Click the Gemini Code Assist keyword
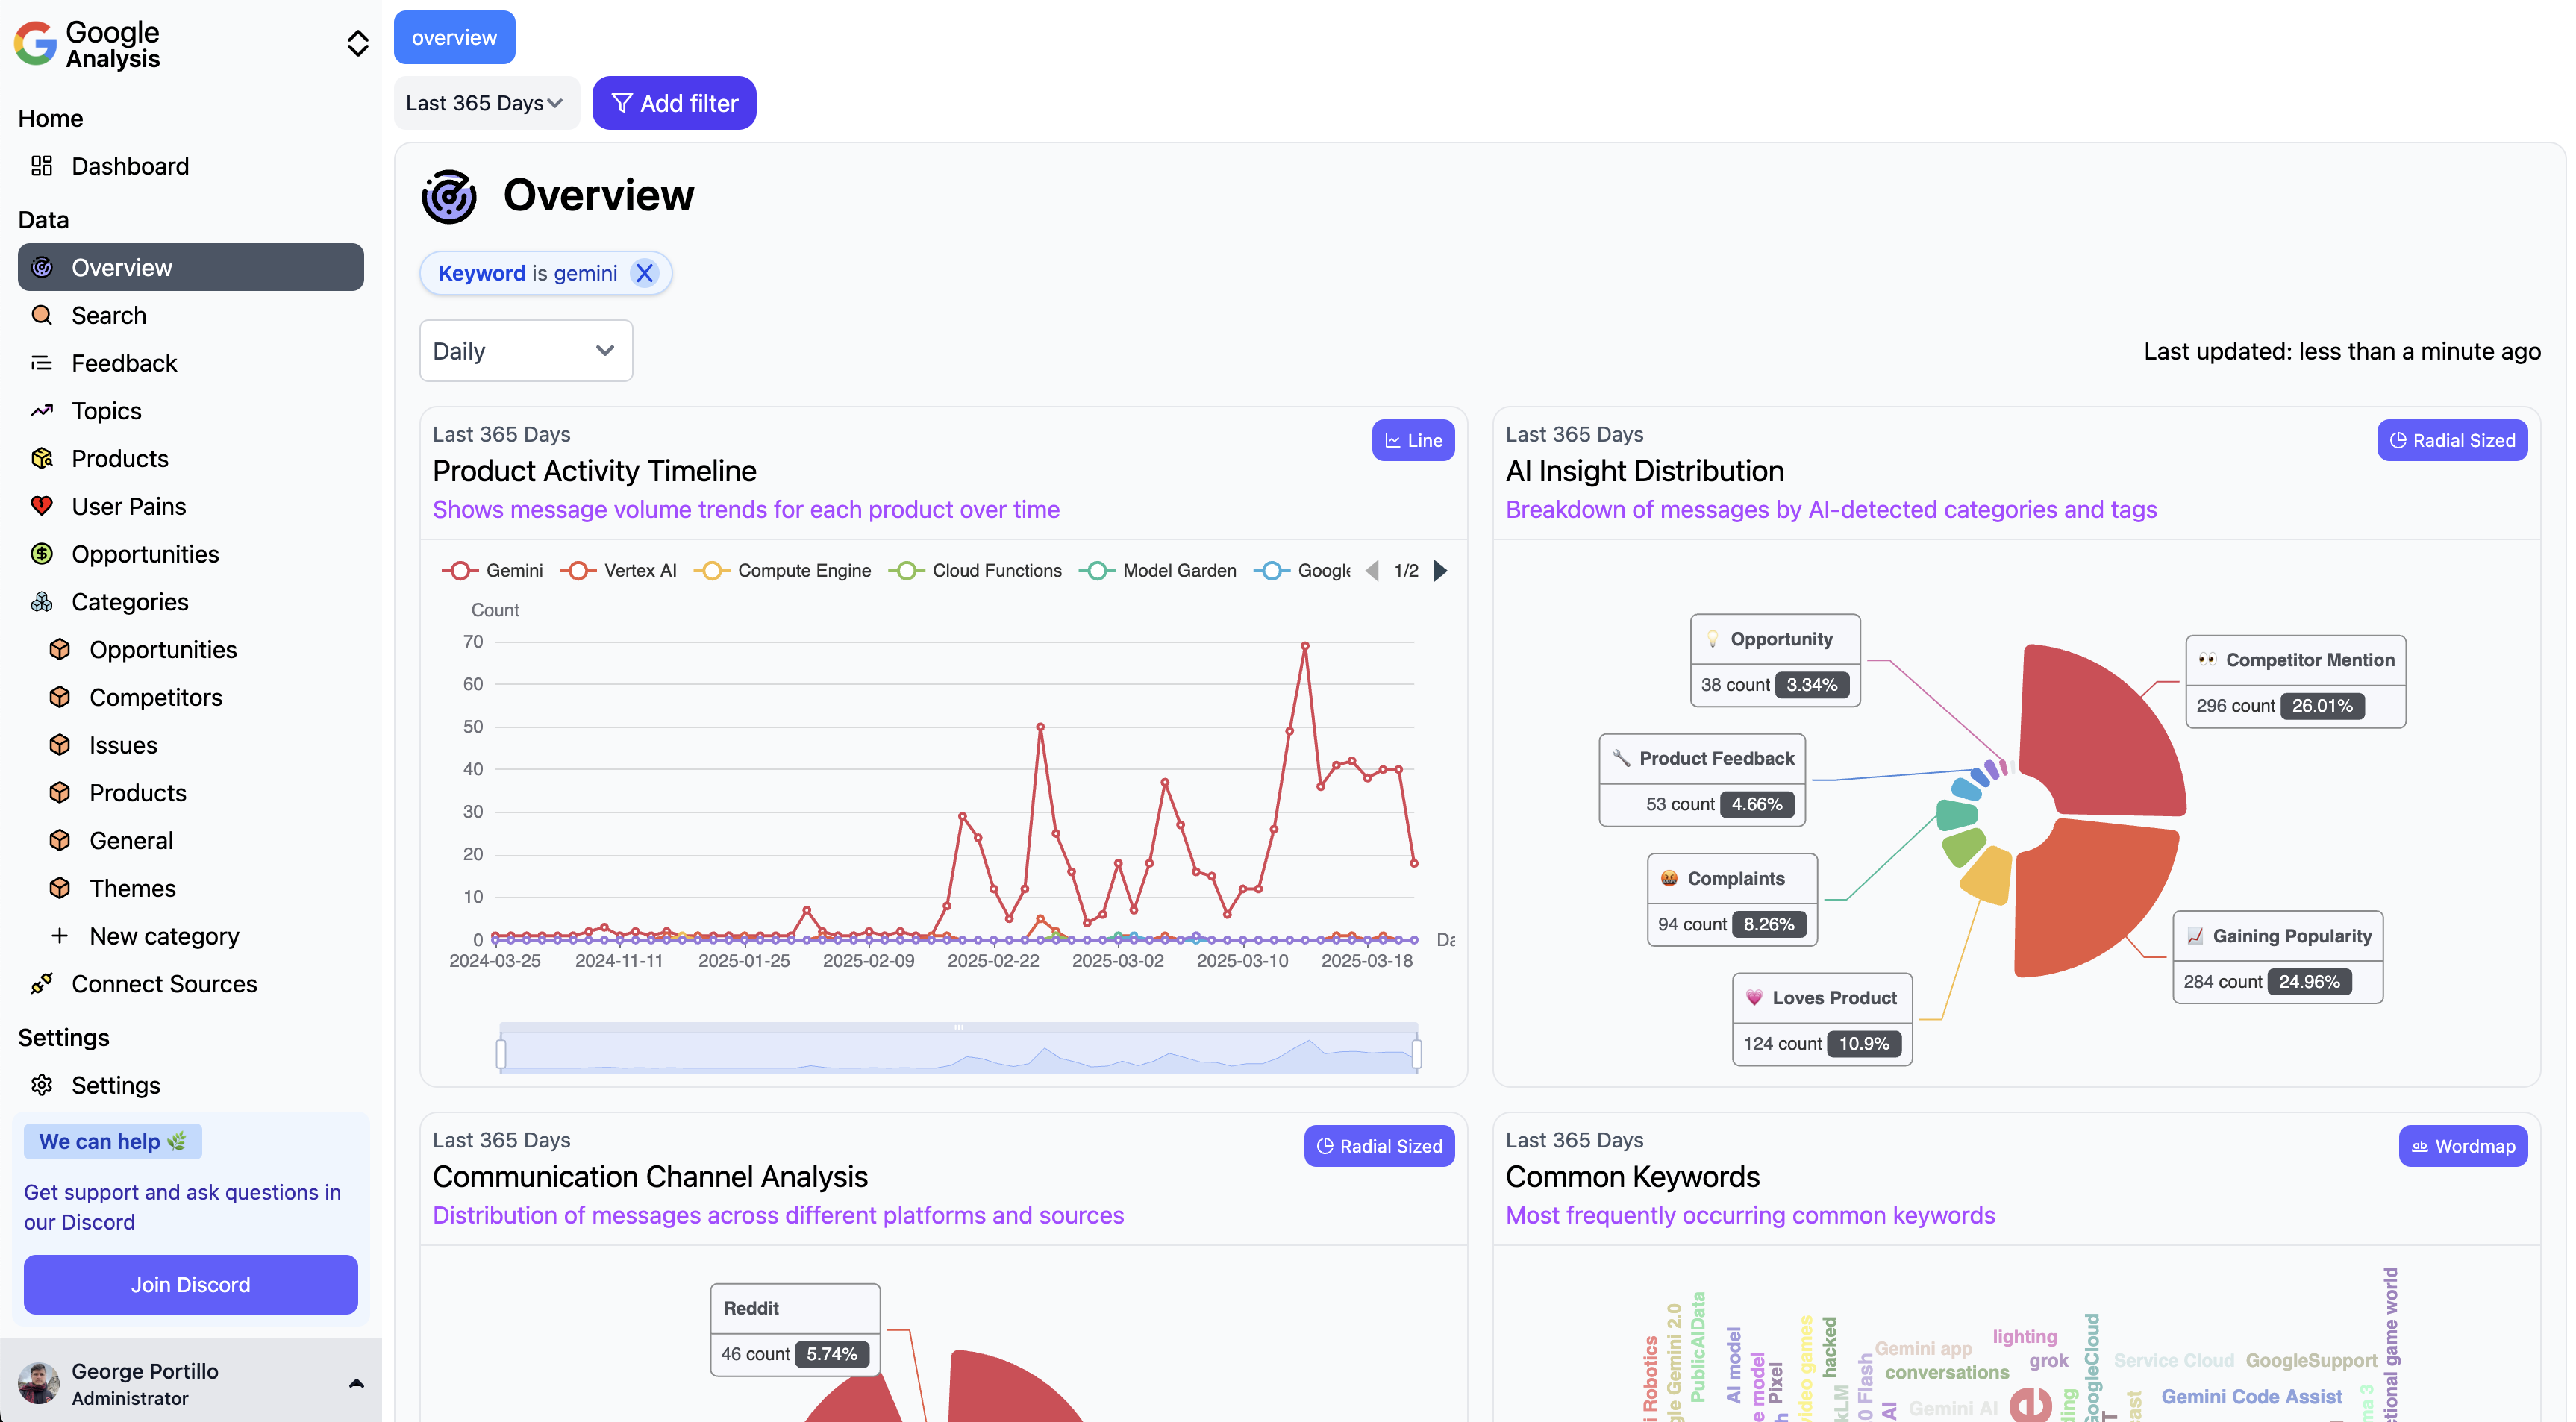 pos(2251,1396)
